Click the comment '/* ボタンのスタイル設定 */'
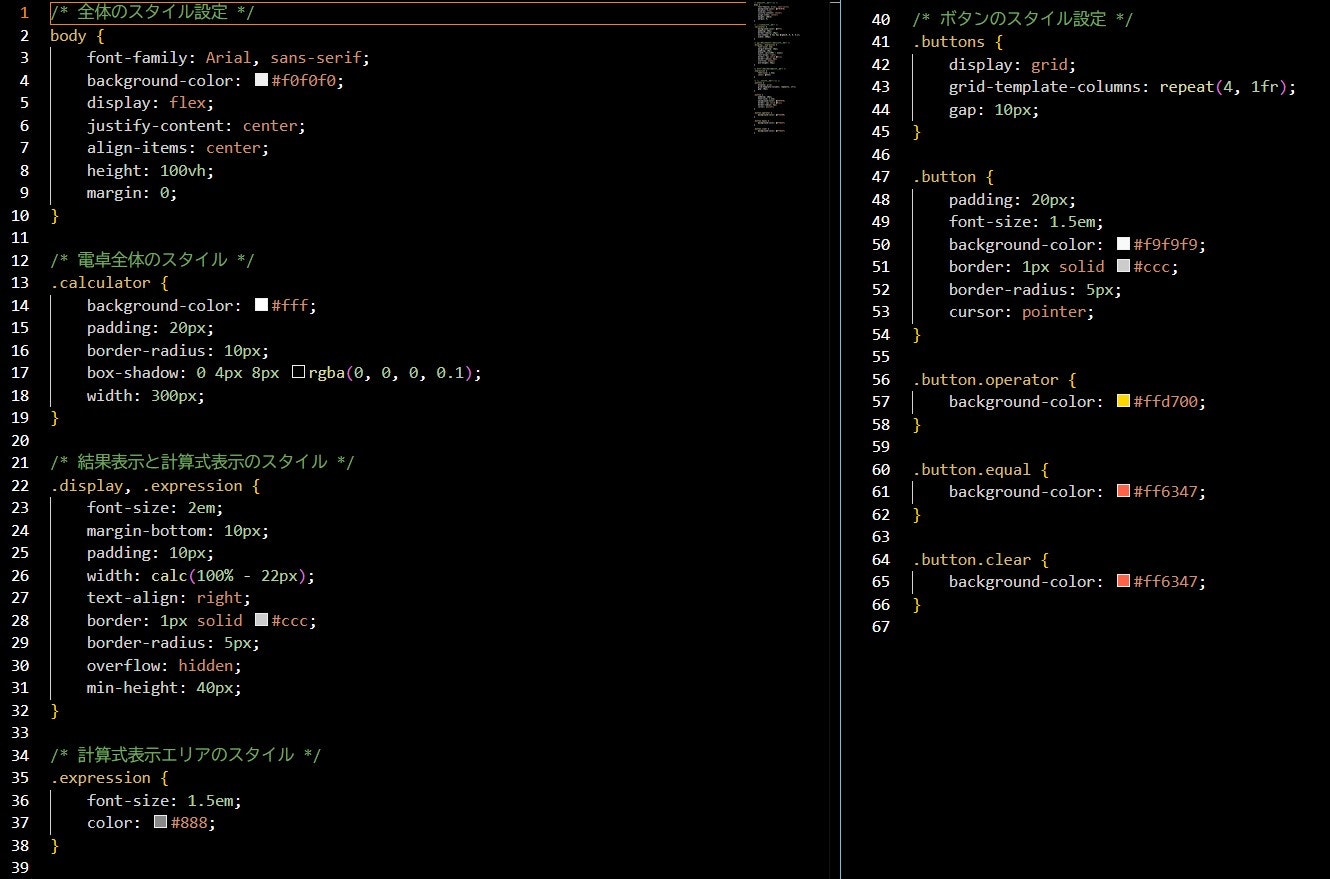The height and width of the screenshot is (879, 1330). pos(1023,20)
